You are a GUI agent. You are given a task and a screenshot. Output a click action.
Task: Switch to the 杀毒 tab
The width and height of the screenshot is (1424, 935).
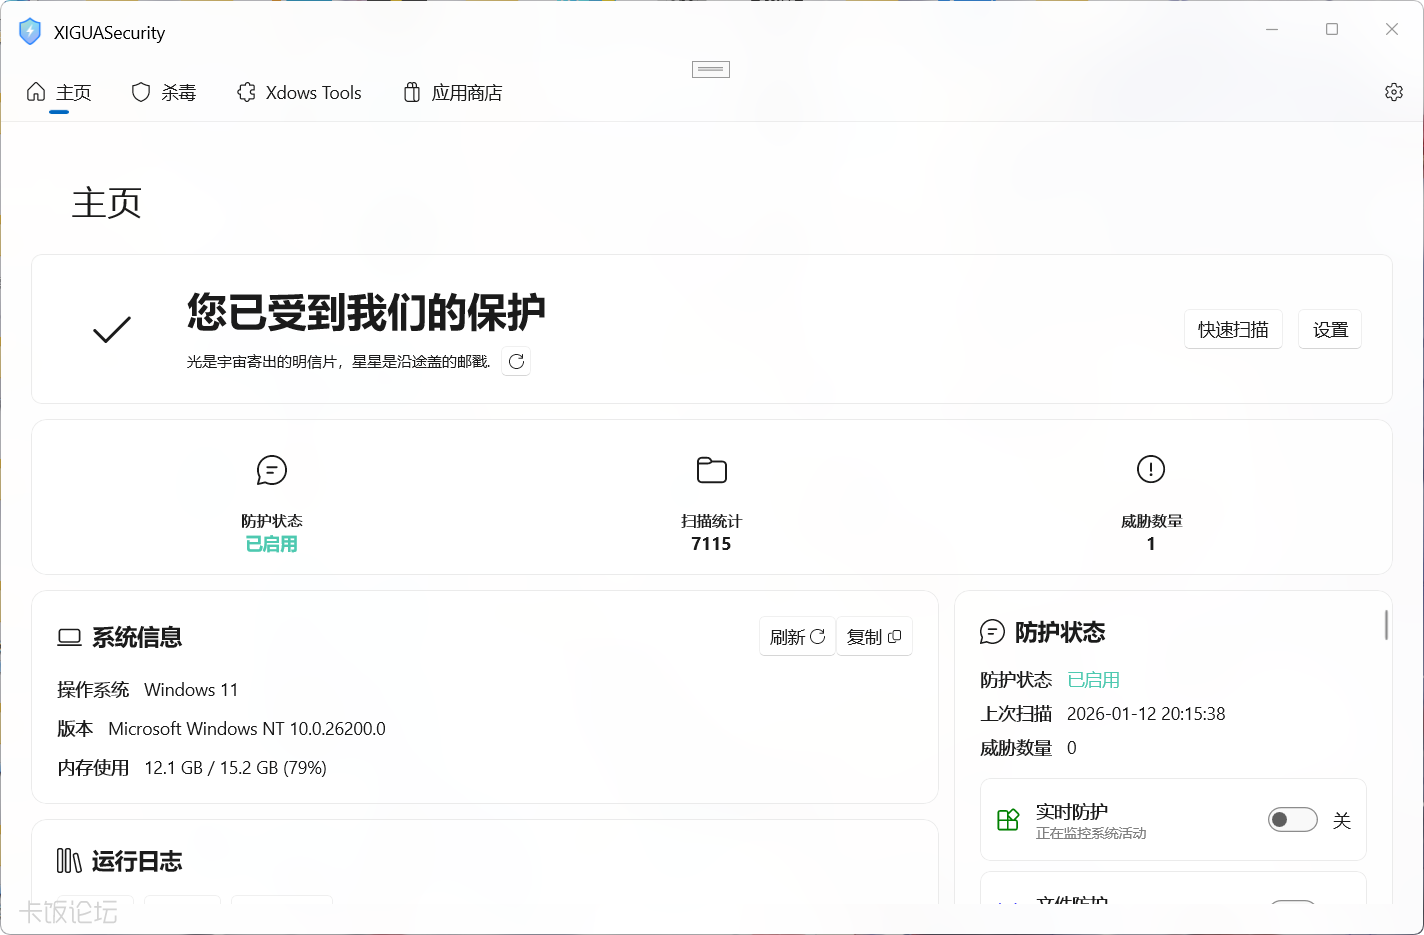click(x=164, y=93)
